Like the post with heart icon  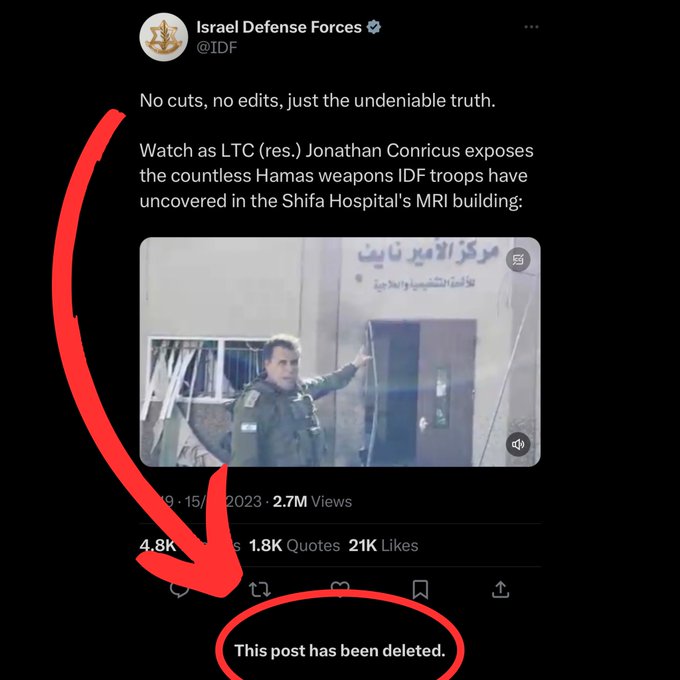coord(340,588)
